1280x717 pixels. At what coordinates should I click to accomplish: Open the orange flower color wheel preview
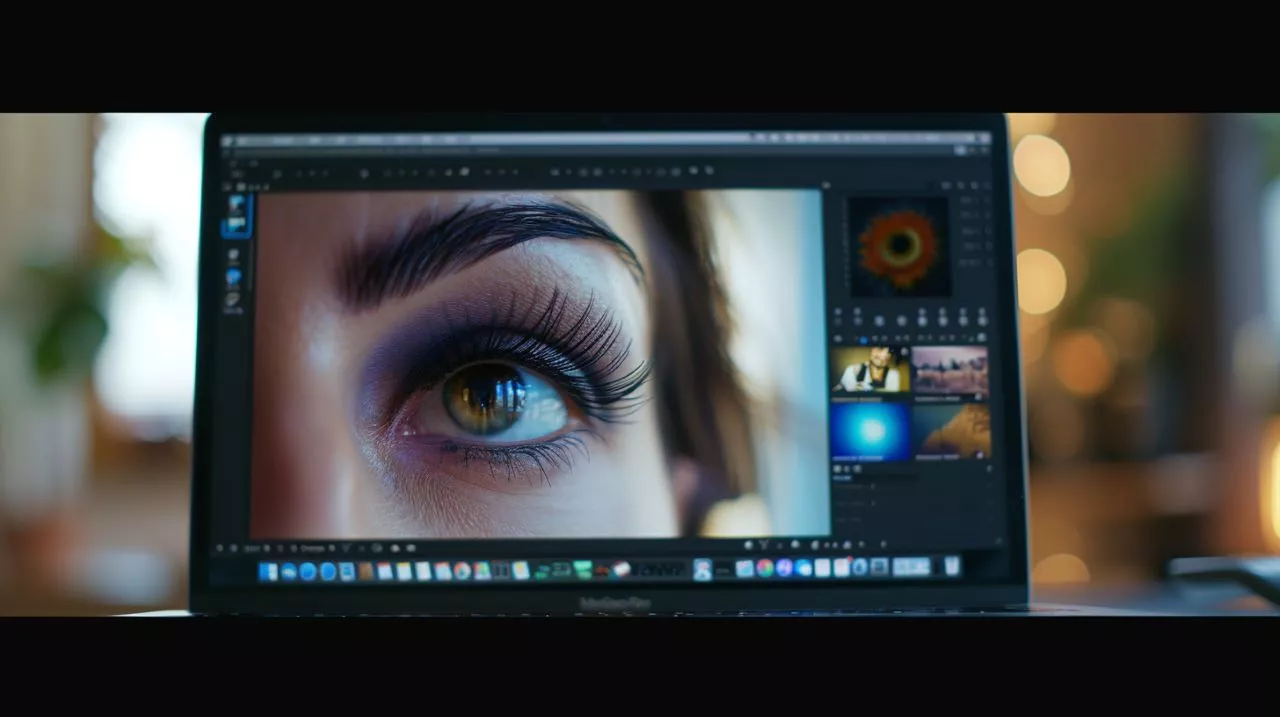click(898, 246)
